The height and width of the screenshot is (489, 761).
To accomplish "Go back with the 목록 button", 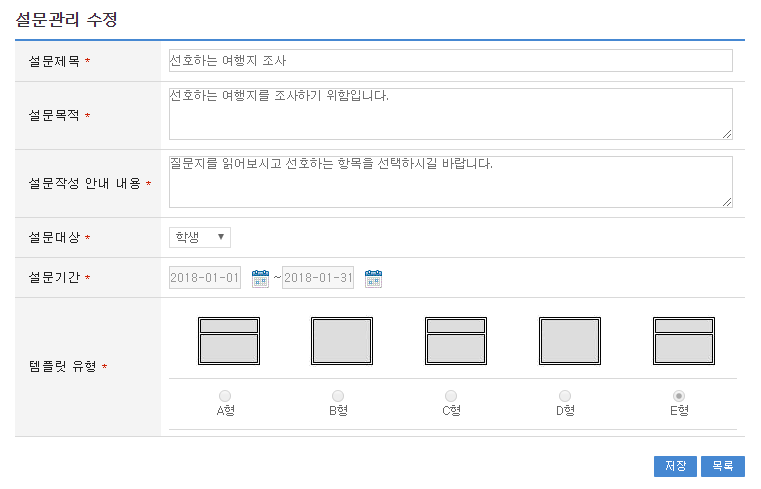I will click(x=722, y=466).
